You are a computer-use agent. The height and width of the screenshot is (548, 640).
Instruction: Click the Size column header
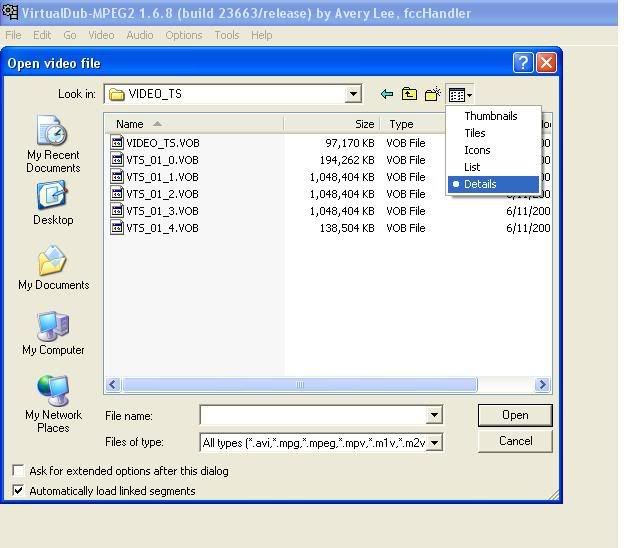click(x=331, y=124)
